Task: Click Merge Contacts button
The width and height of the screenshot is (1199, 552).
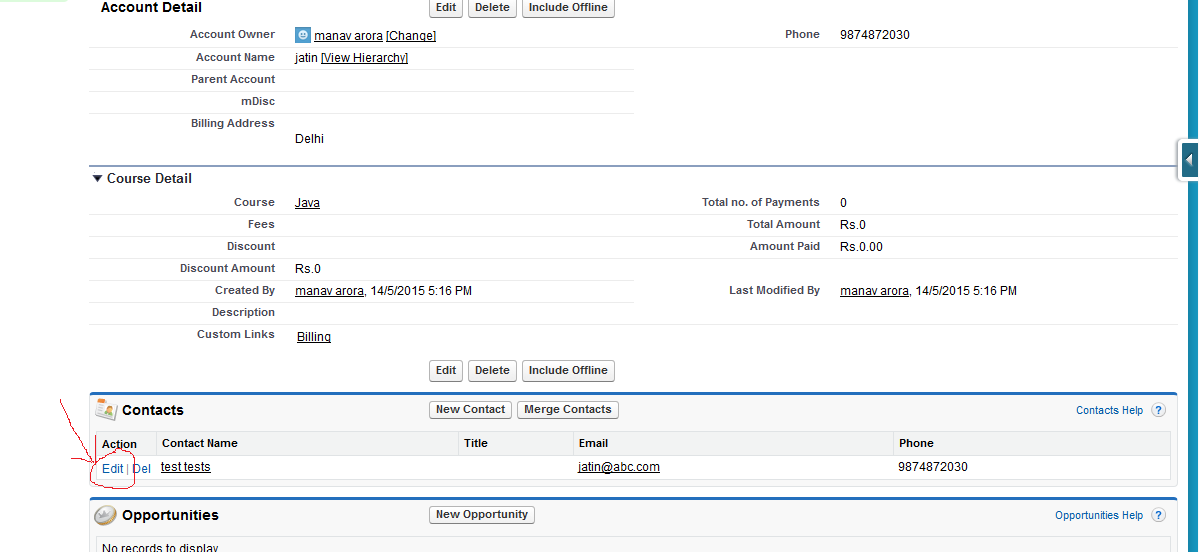Action: pos(568,410)
